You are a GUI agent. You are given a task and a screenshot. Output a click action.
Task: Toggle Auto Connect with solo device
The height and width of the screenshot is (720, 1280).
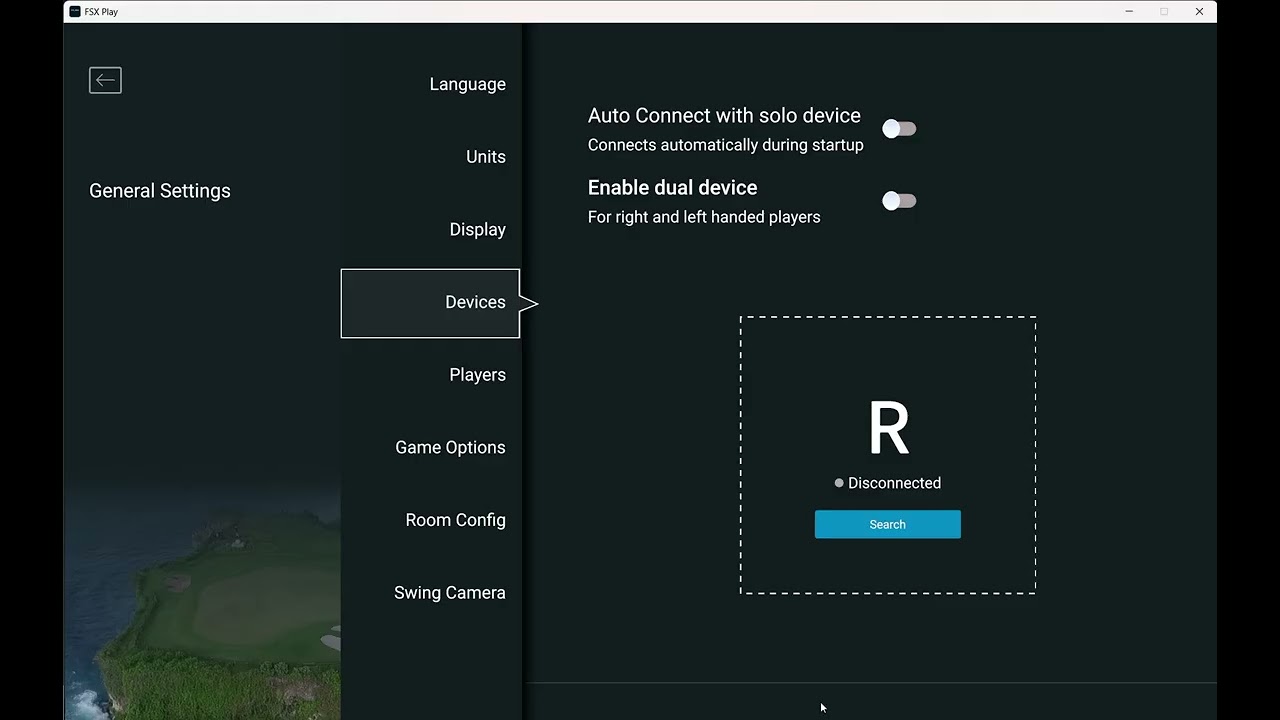(x=899, y=129)
